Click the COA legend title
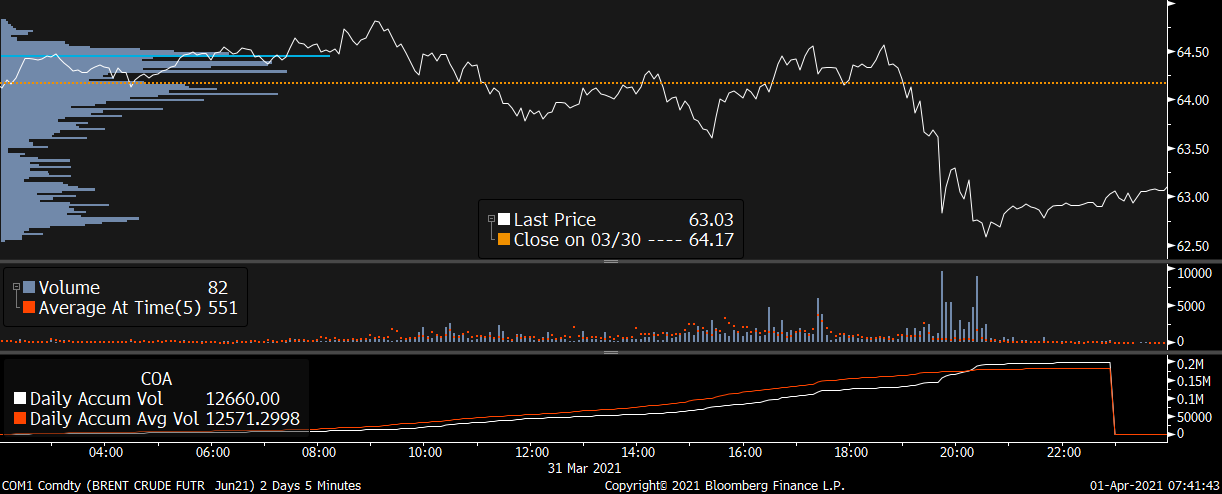 pos(155,379)
